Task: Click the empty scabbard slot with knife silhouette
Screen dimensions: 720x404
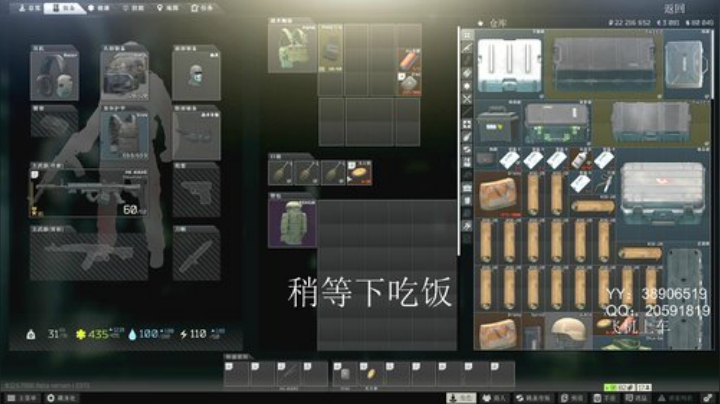Action: (x=196, y=256)
